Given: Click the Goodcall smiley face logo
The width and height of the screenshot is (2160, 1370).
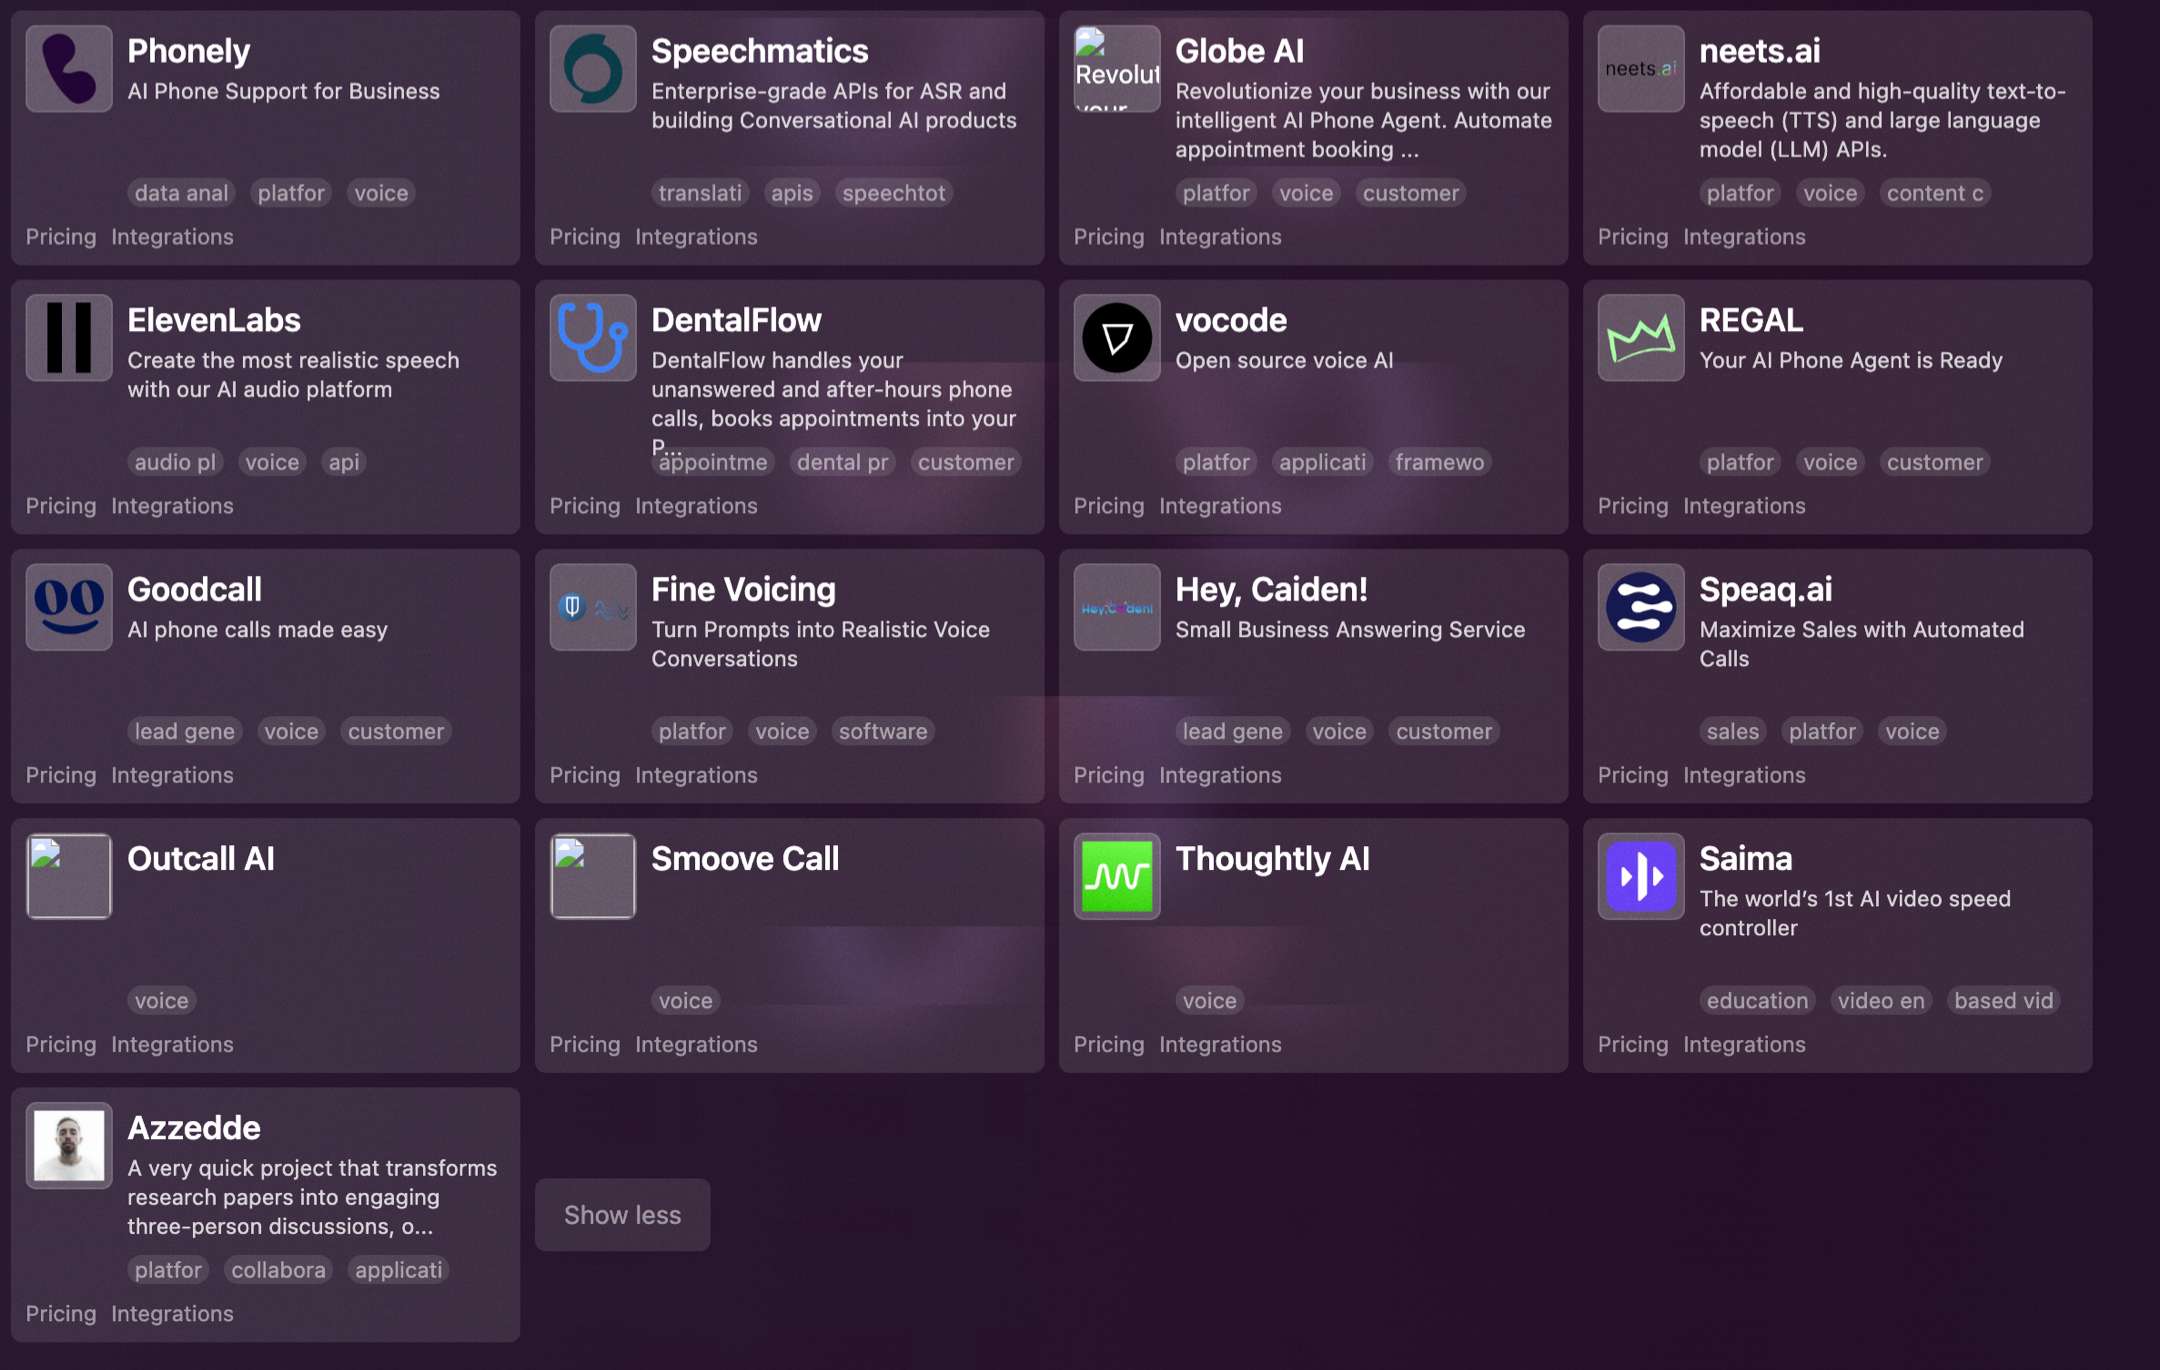Looking at the screenshot, I should pyautogui.click(x=69, y=607).
